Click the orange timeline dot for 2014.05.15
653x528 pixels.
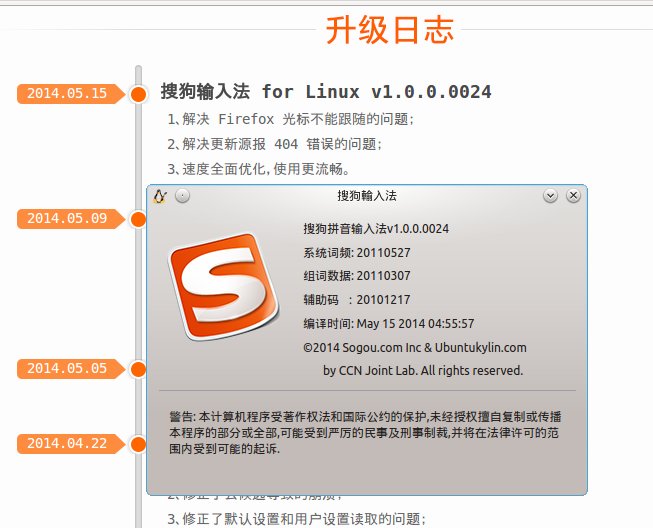[x=138, y=94]
